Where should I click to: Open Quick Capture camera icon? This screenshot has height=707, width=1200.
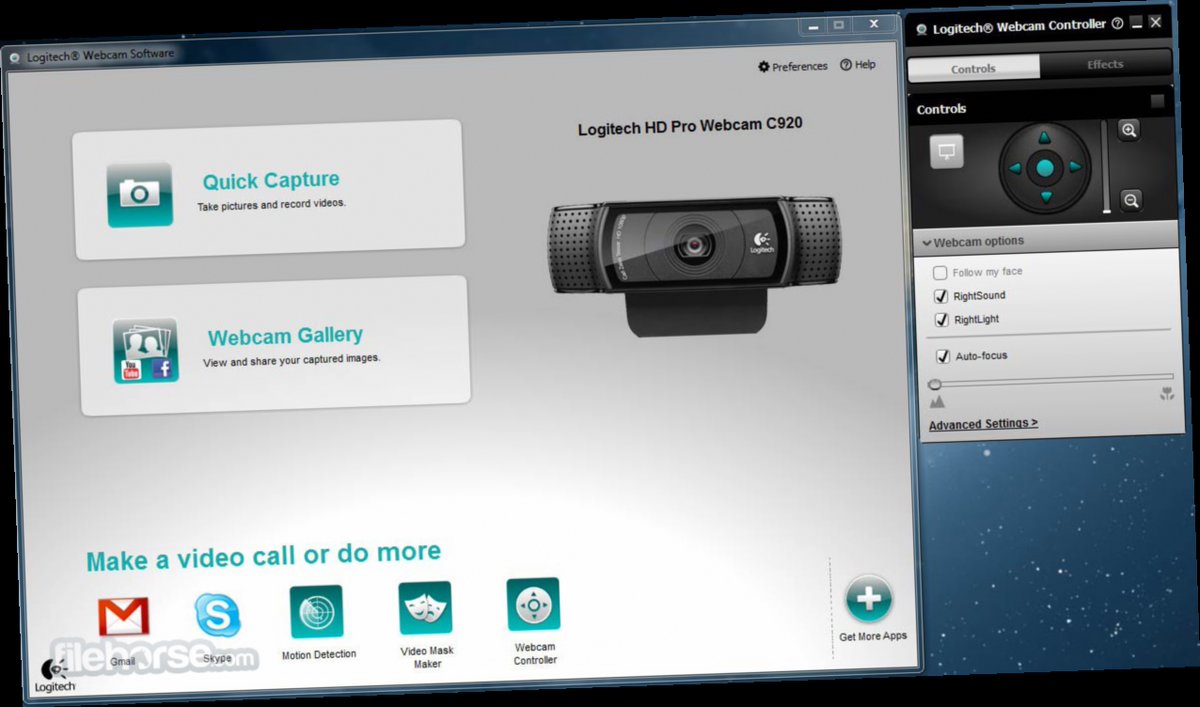click(140, 194)
